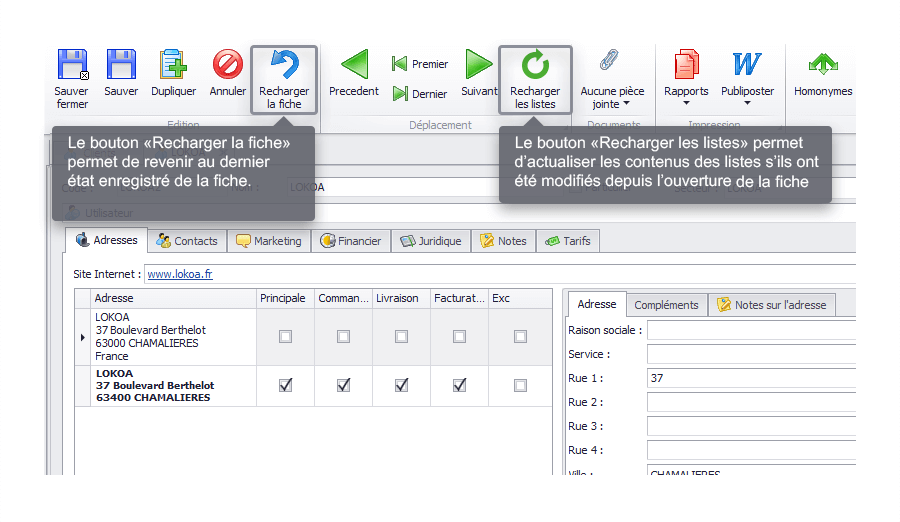Click the Rue 1 field containing 37
Image resolution: width=900 pixels, height=522 pixels.
(751, 378)
